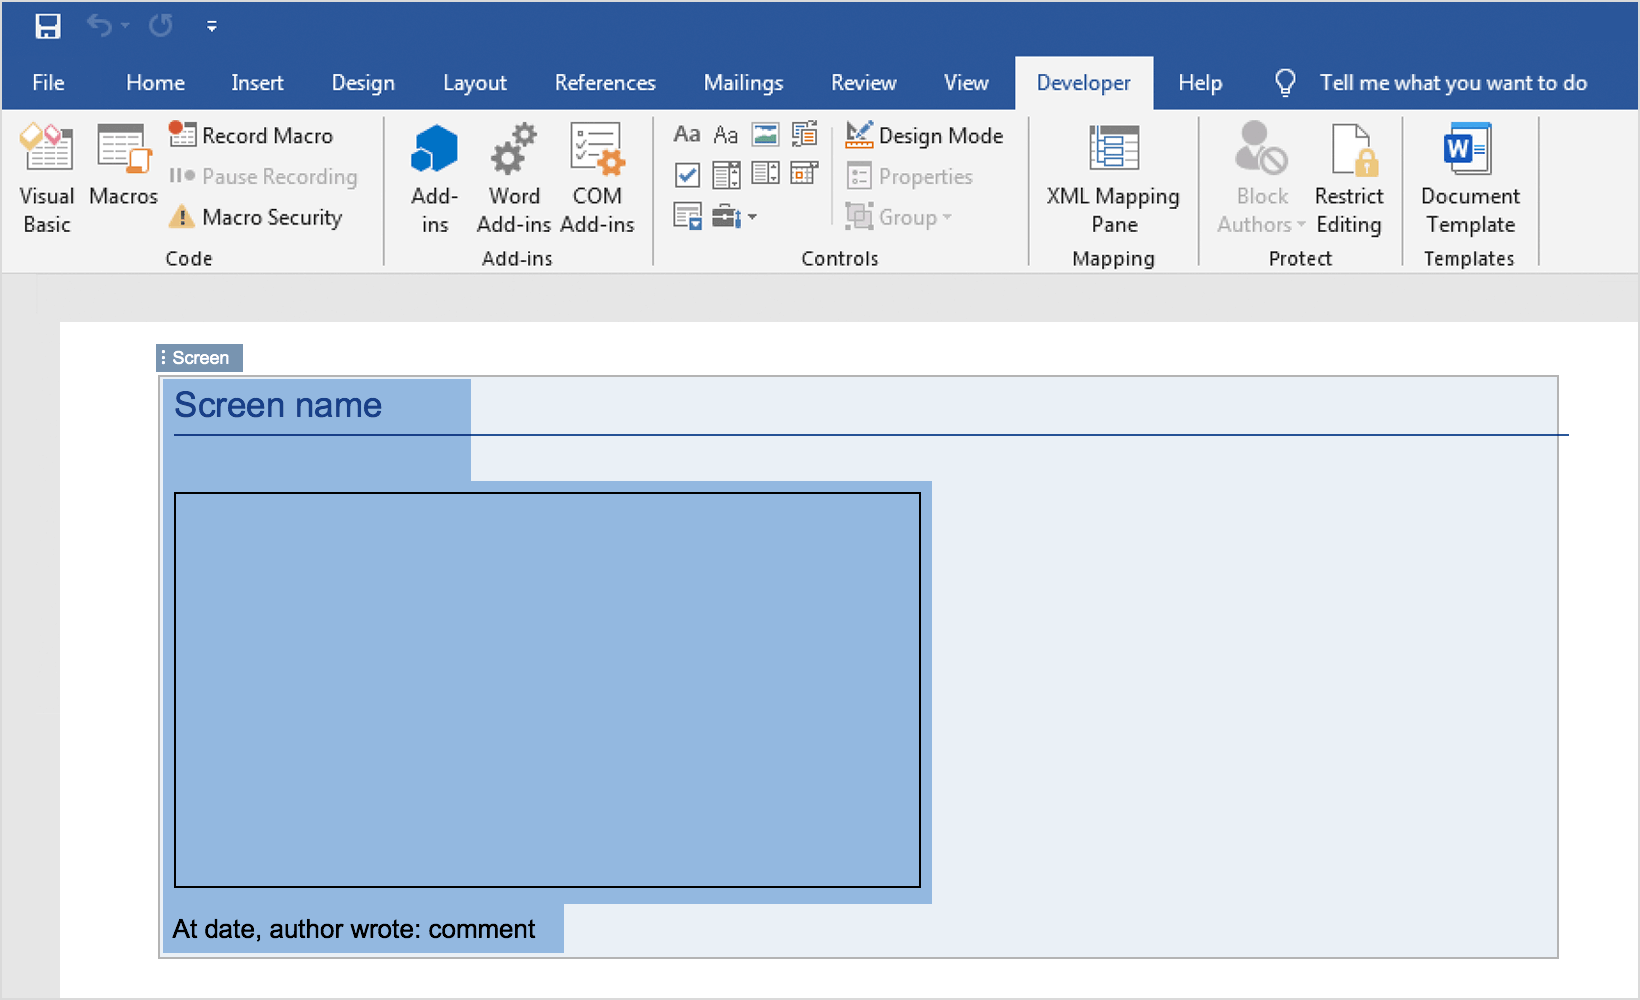Switch to the Insert tab
This screenshot has height=1000, width=1640.
(x=257, y=83)
